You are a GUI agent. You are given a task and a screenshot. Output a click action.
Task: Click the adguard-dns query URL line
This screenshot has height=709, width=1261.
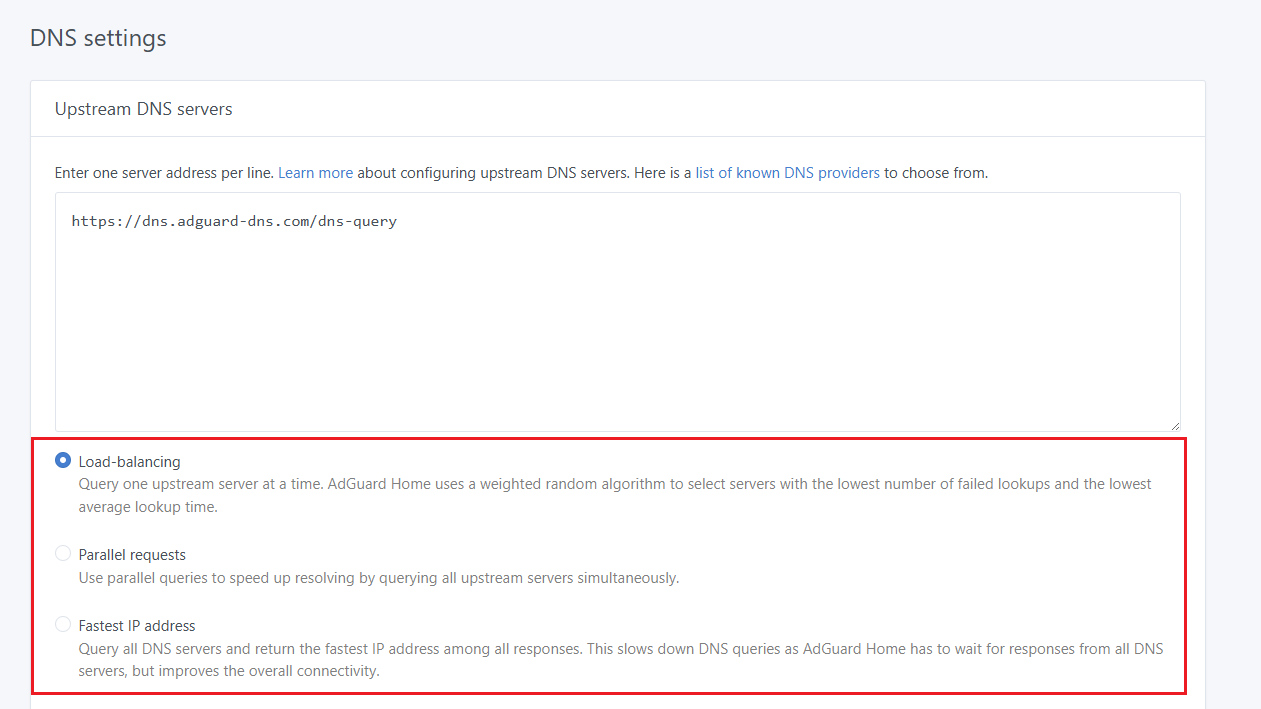pos(234,221)
